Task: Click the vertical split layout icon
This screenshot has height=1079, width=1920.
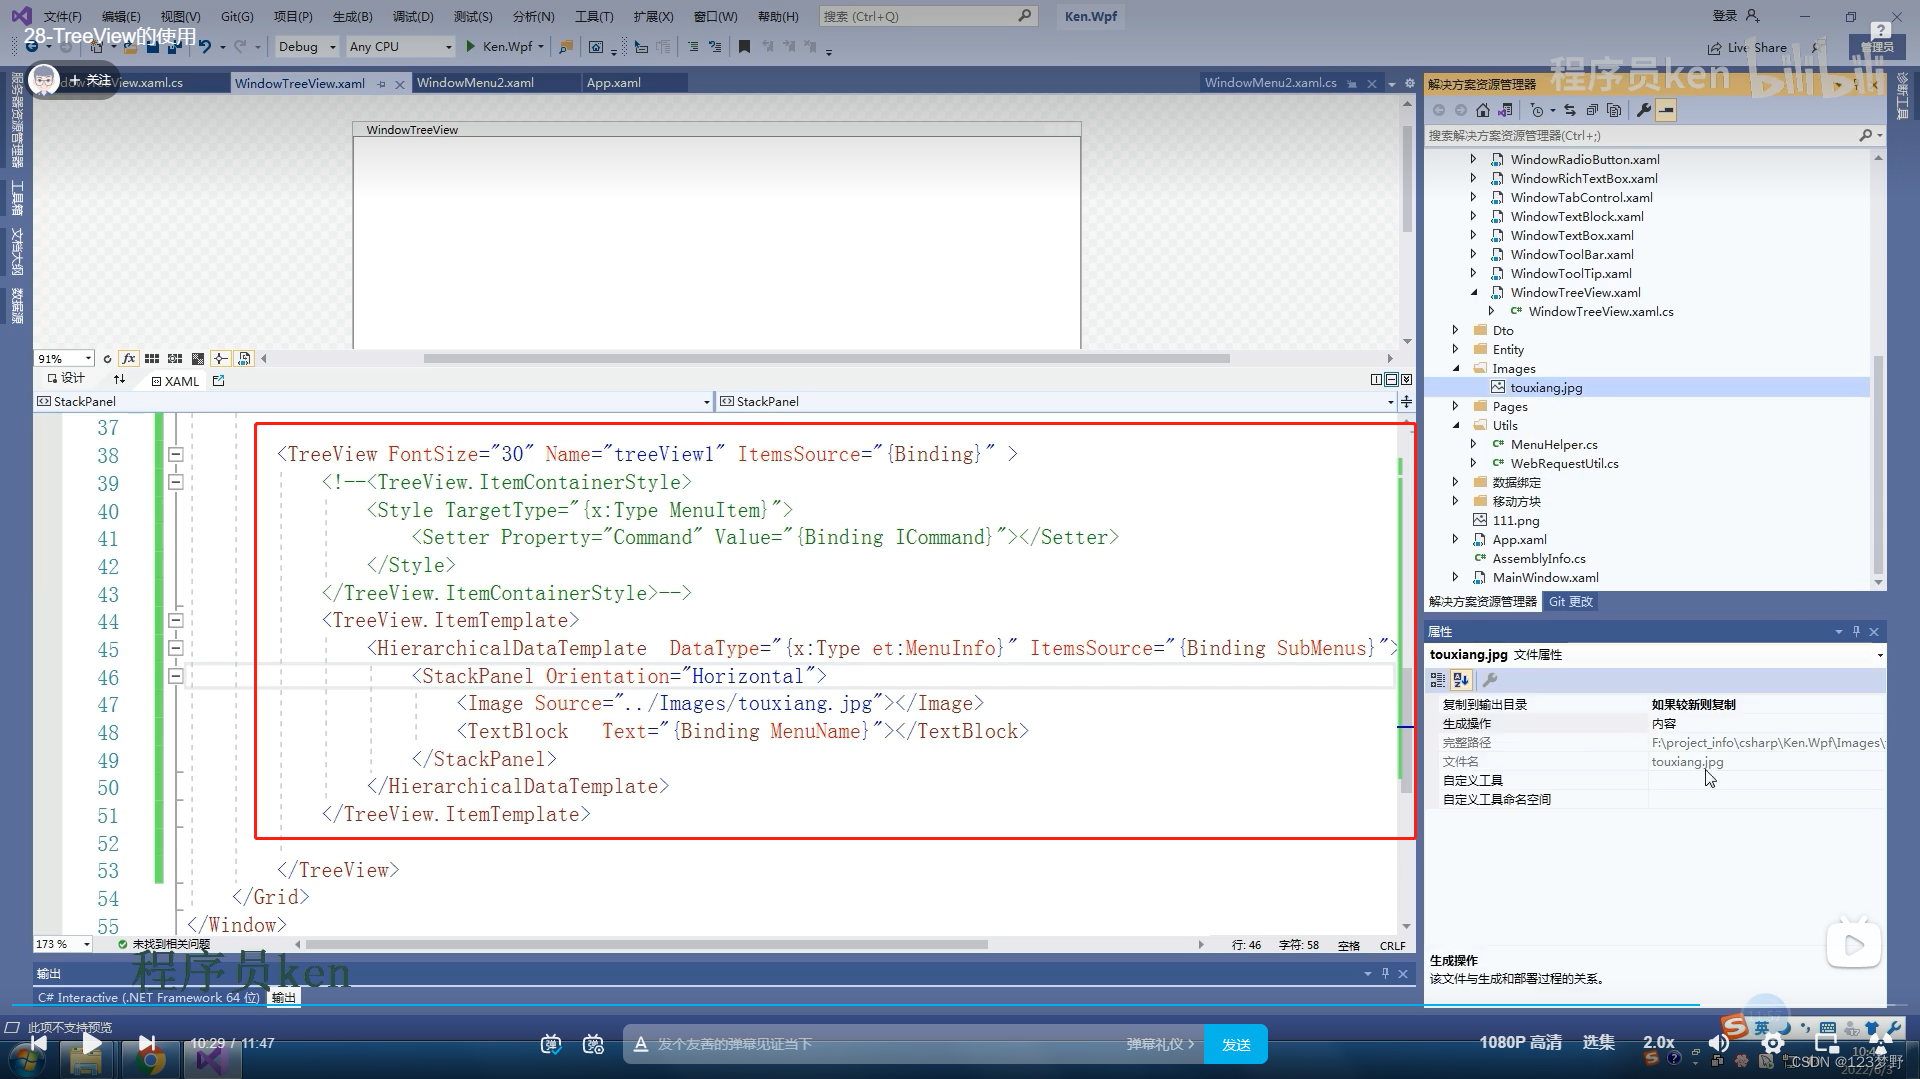Action: click(x=1376, y=379)
